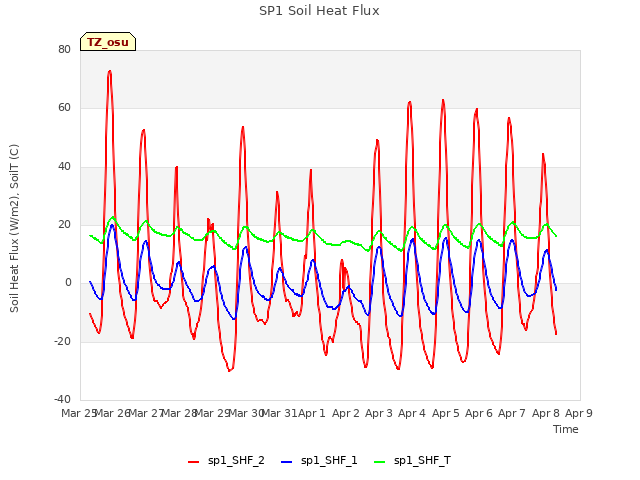
Task: Click the Mar 31 x-axis tick label
Action: coord(279,413)
